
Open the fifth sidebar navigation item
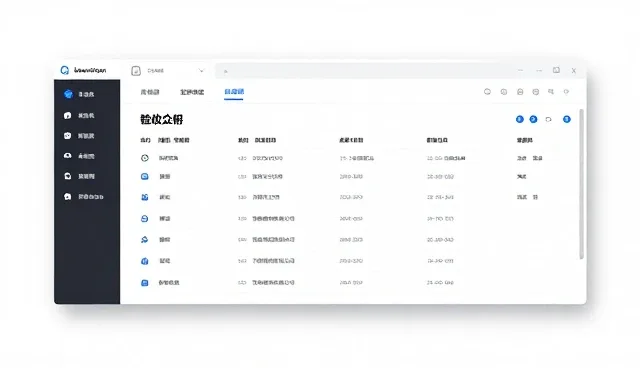pos(79,176)
